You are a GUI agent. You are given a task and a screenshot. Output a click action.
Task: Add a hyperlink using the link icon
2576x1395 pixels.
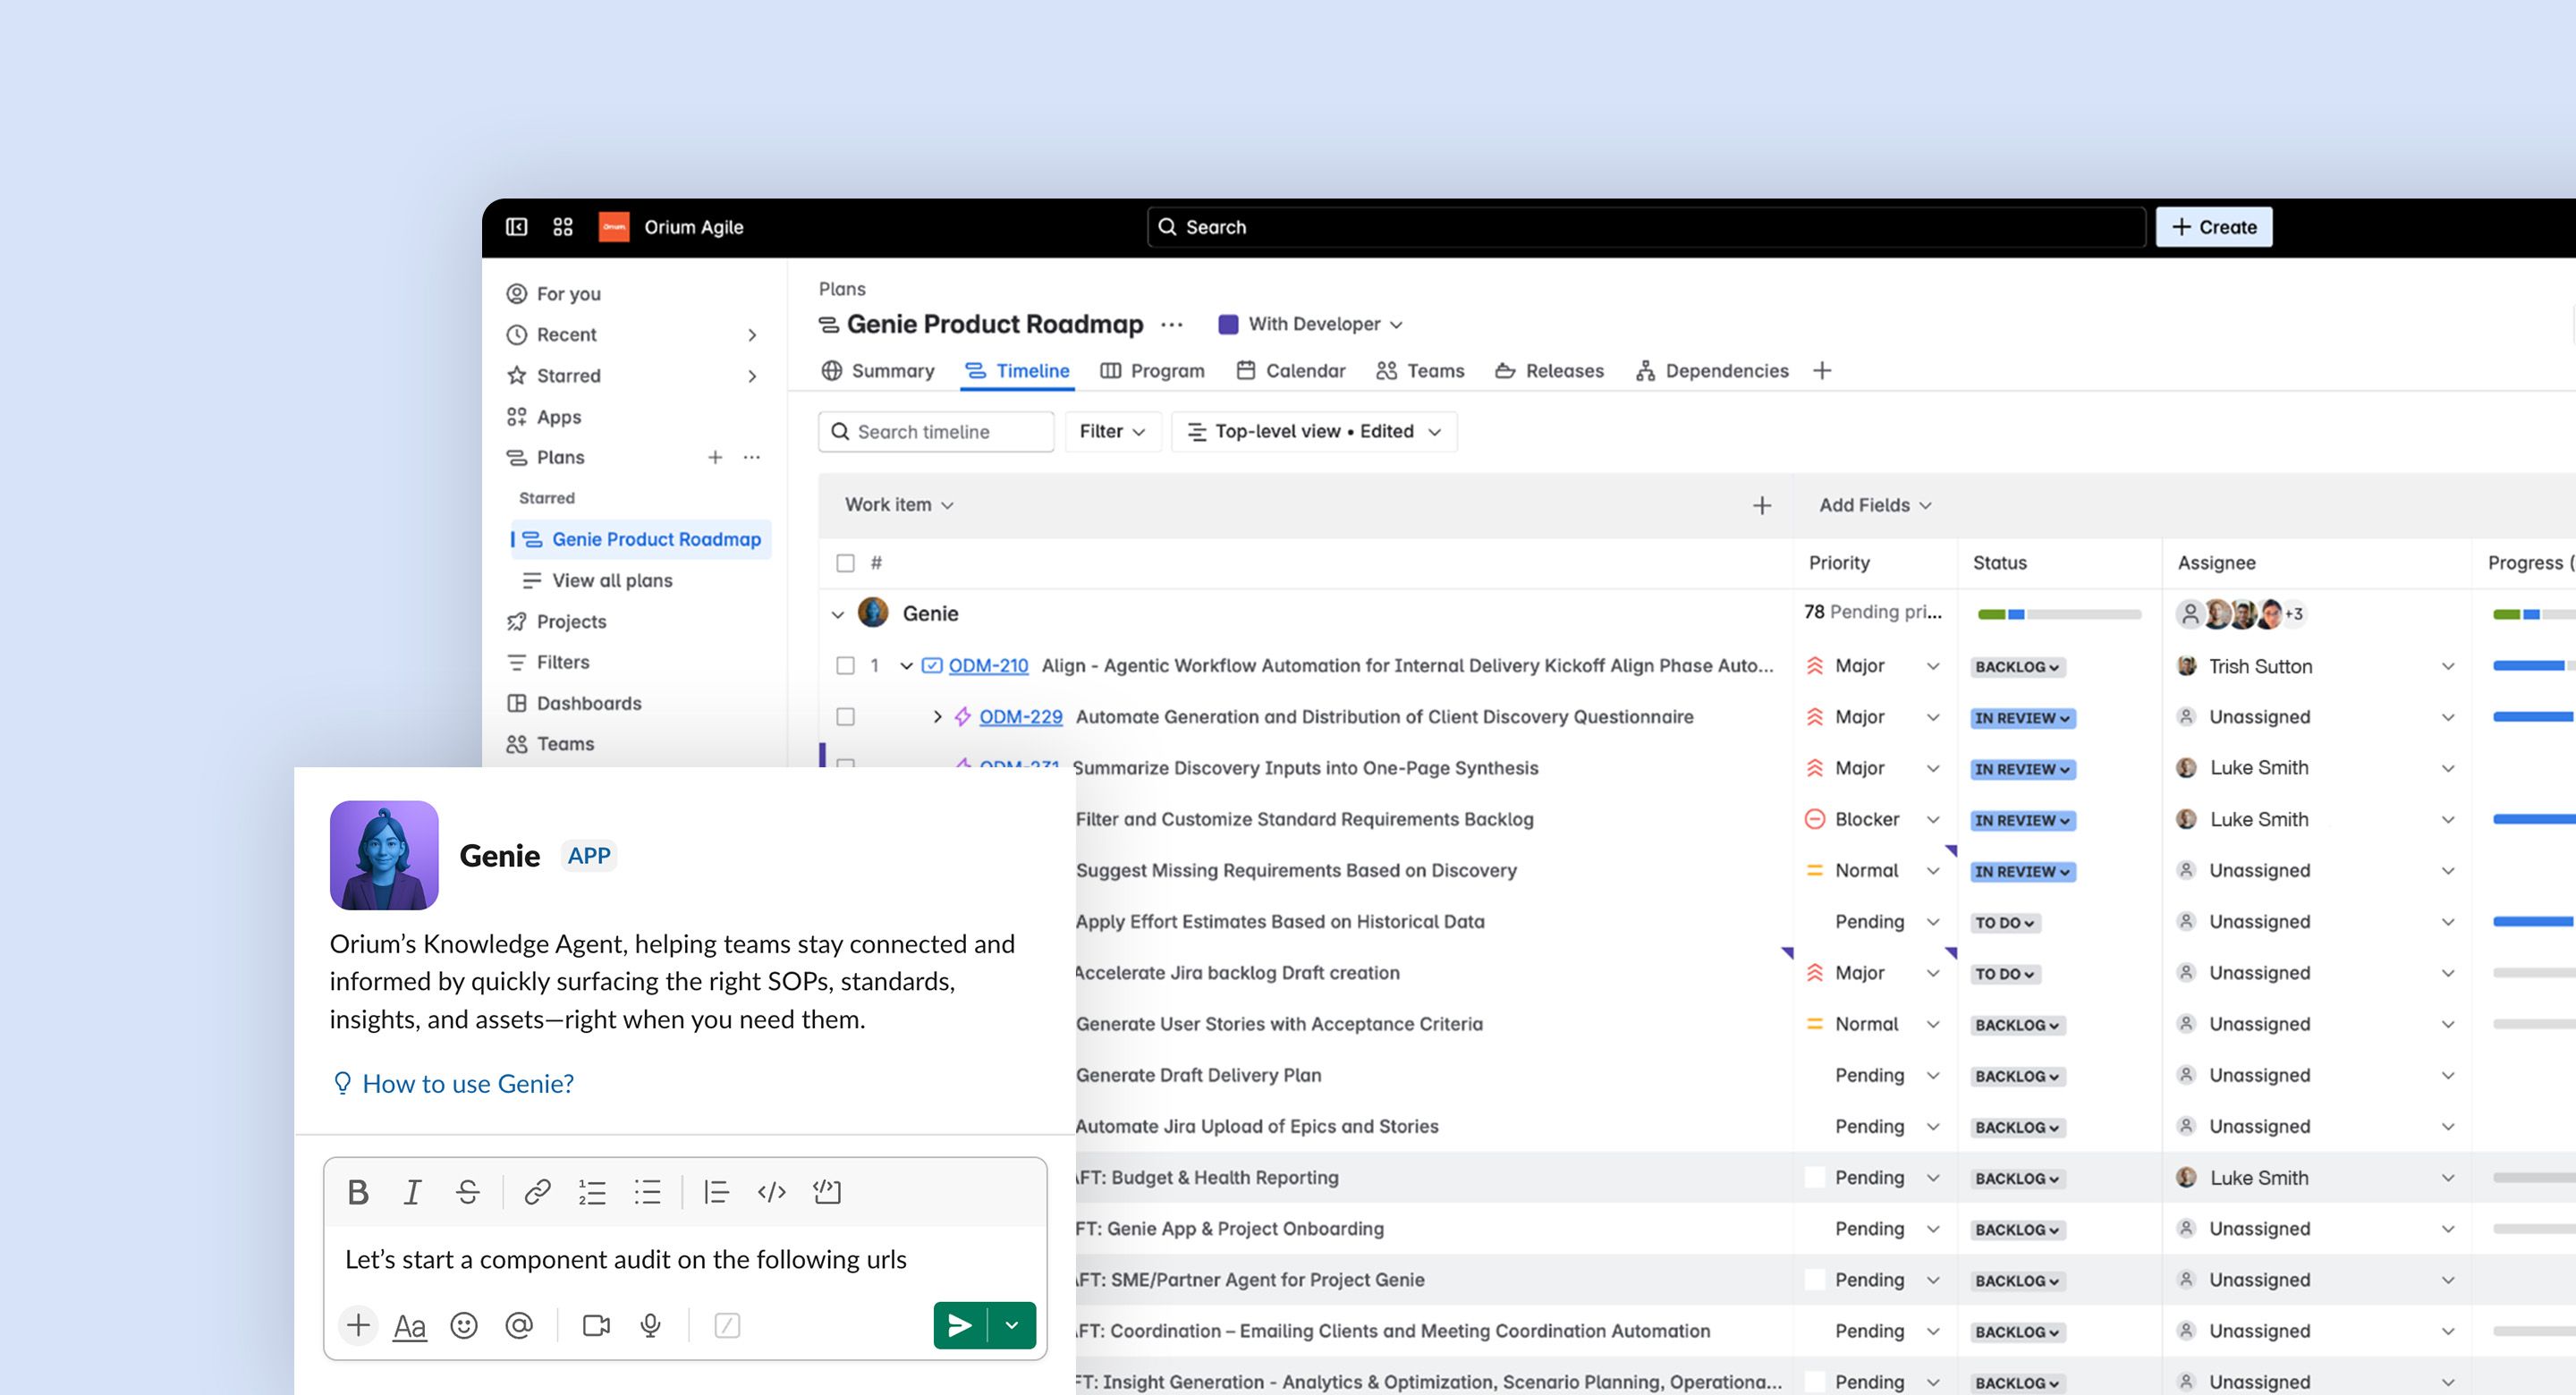coord(536,1191)
